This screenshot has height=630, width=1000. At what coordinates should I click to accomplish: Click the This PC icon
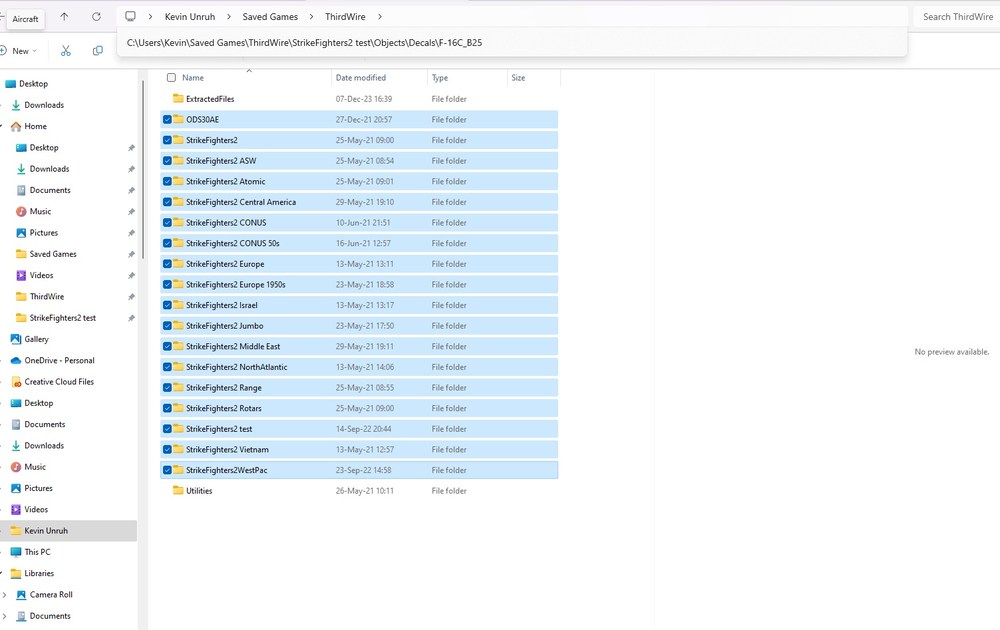coord(16,552)
